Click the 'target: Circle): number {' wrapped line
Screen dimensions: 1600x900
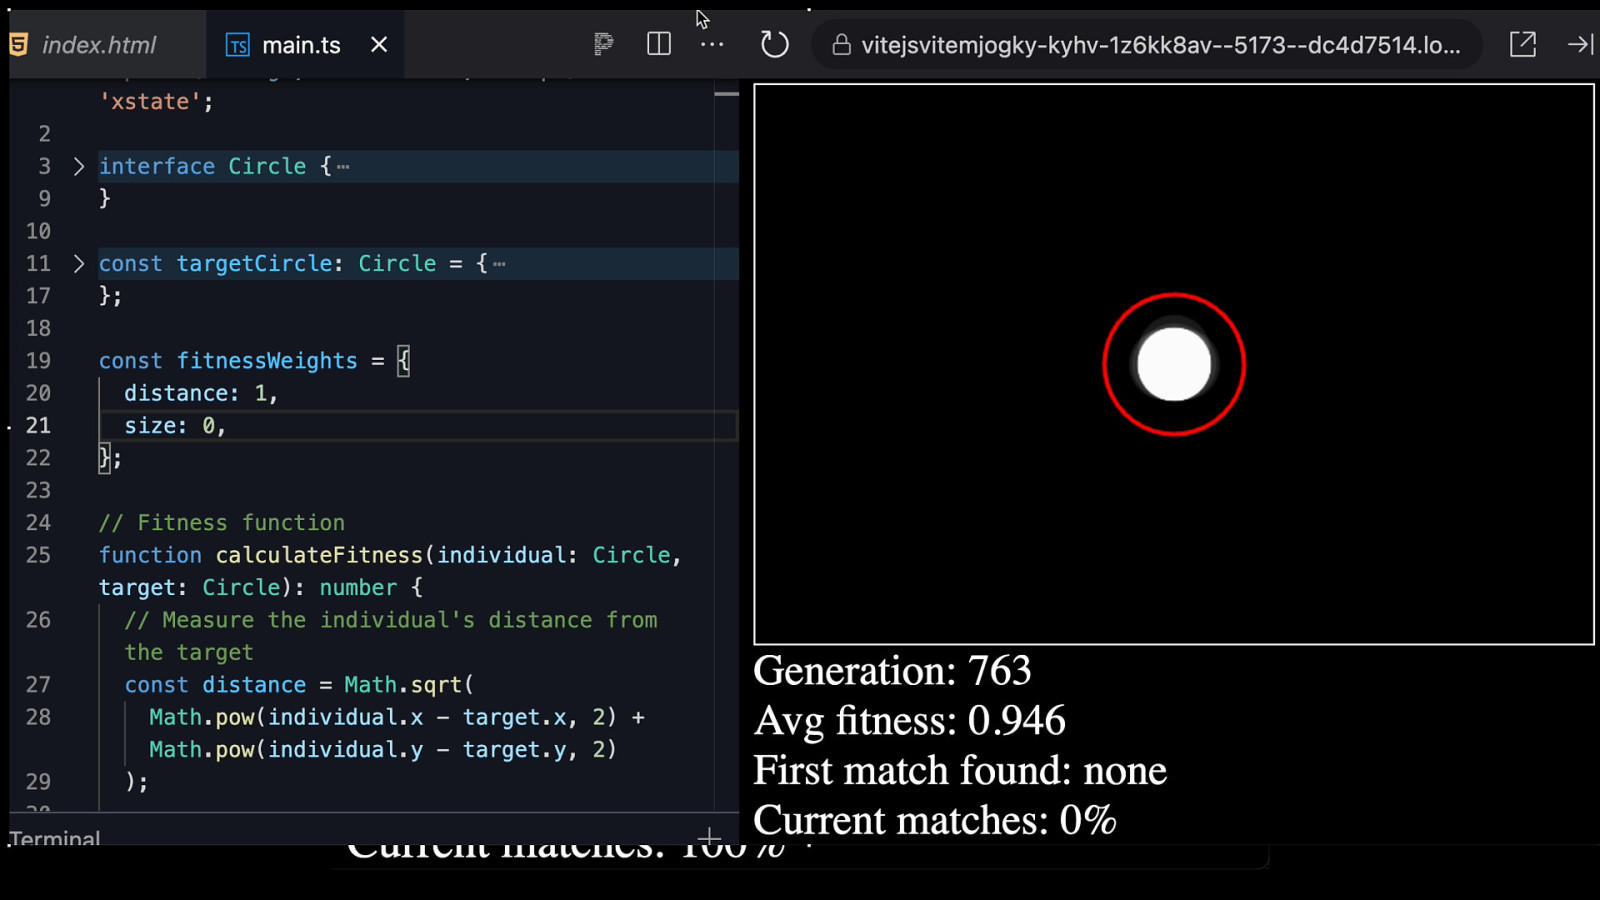pos(260,587)
